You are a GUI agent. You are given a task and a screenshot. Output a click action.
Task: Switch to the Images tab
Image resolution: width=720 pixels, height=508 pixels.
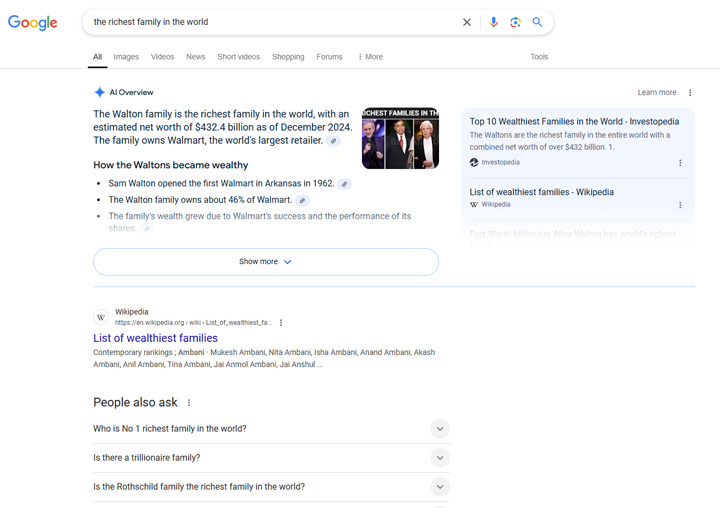(126, 57)
